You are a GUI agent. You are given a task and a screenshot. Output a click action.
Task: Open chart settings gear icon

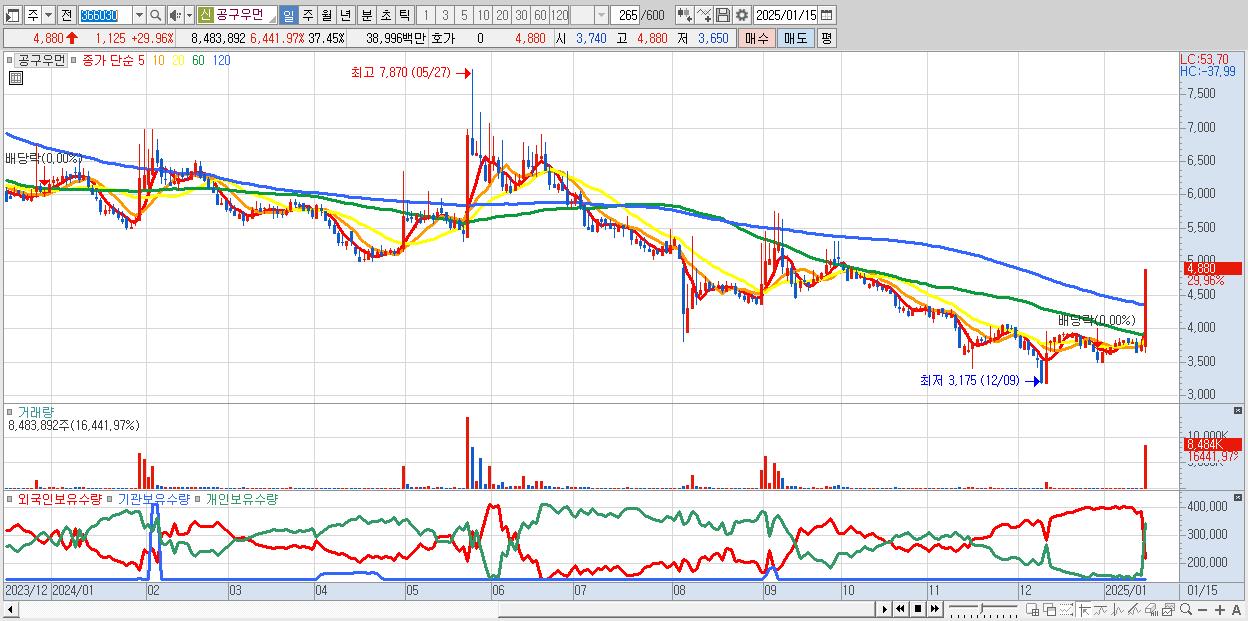click(742, 15)
